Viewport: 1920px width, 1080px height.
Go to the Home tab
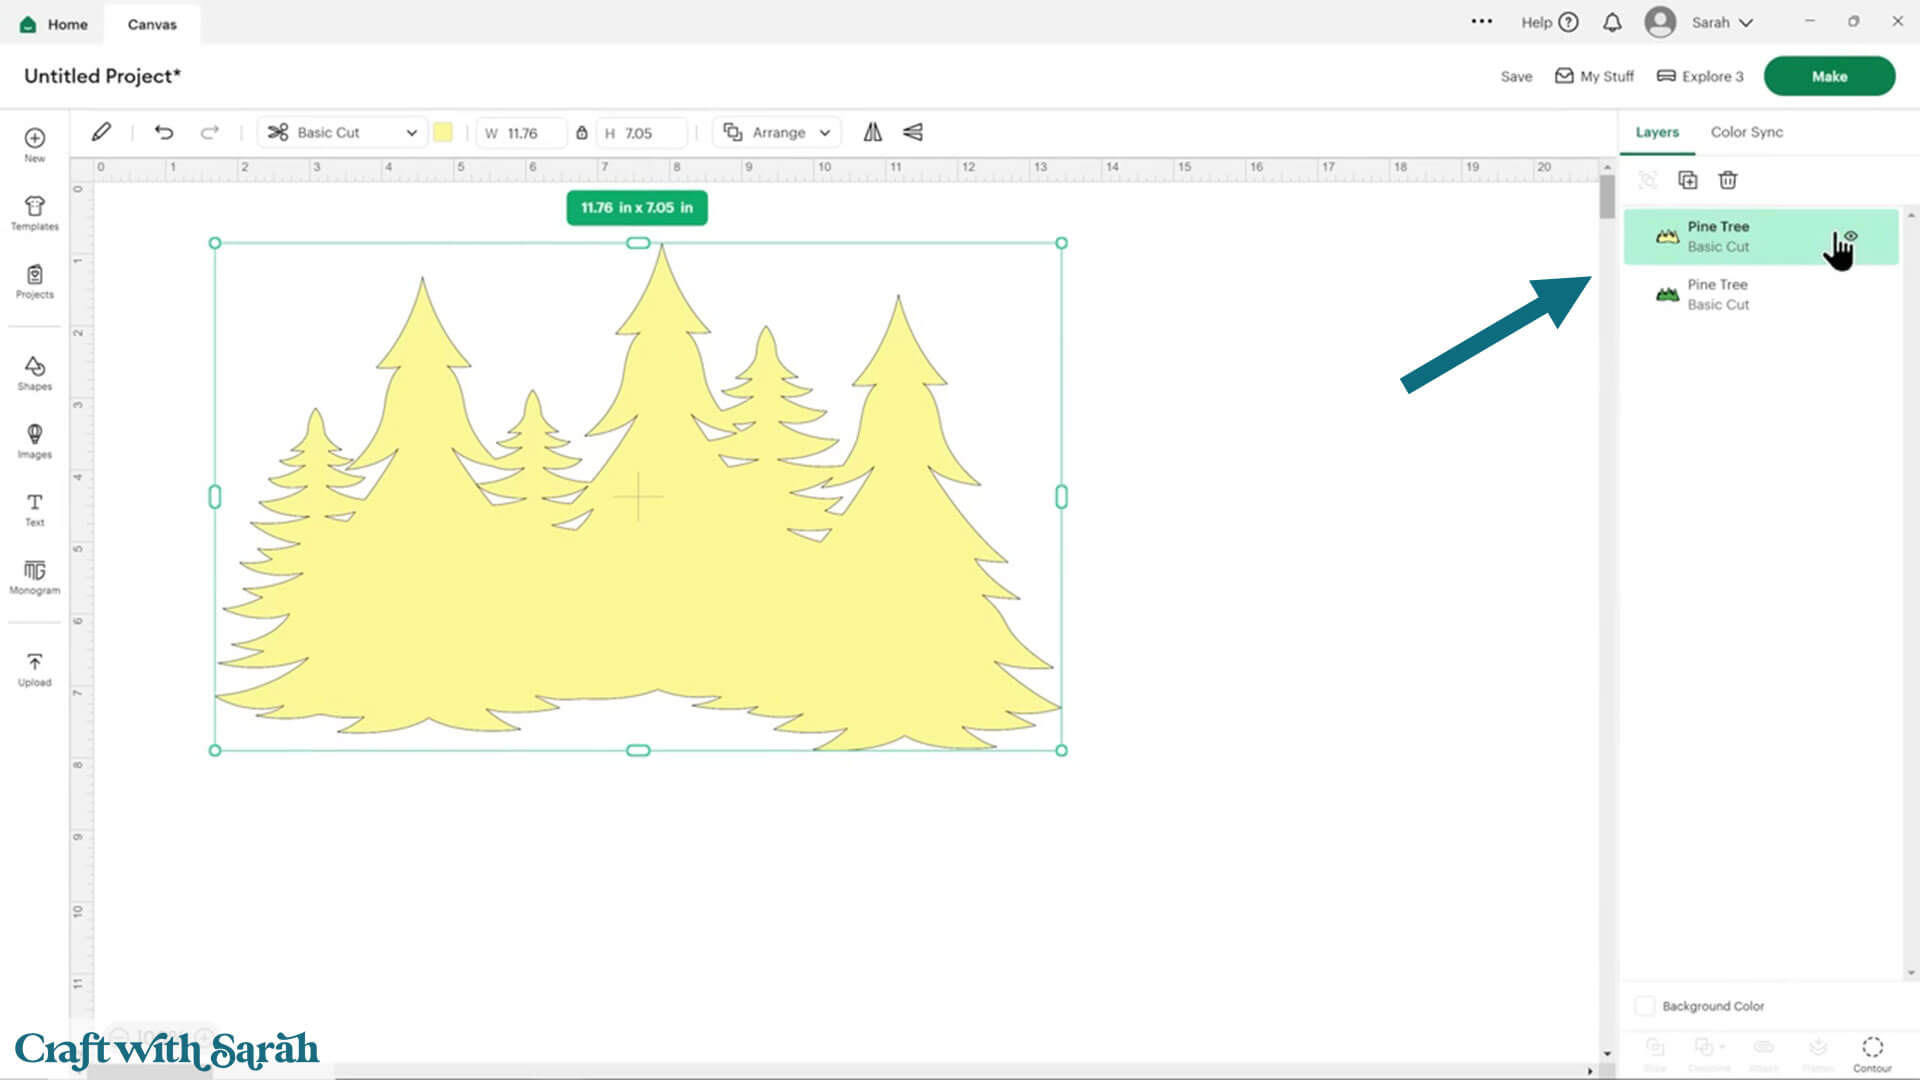pos(54,24)
